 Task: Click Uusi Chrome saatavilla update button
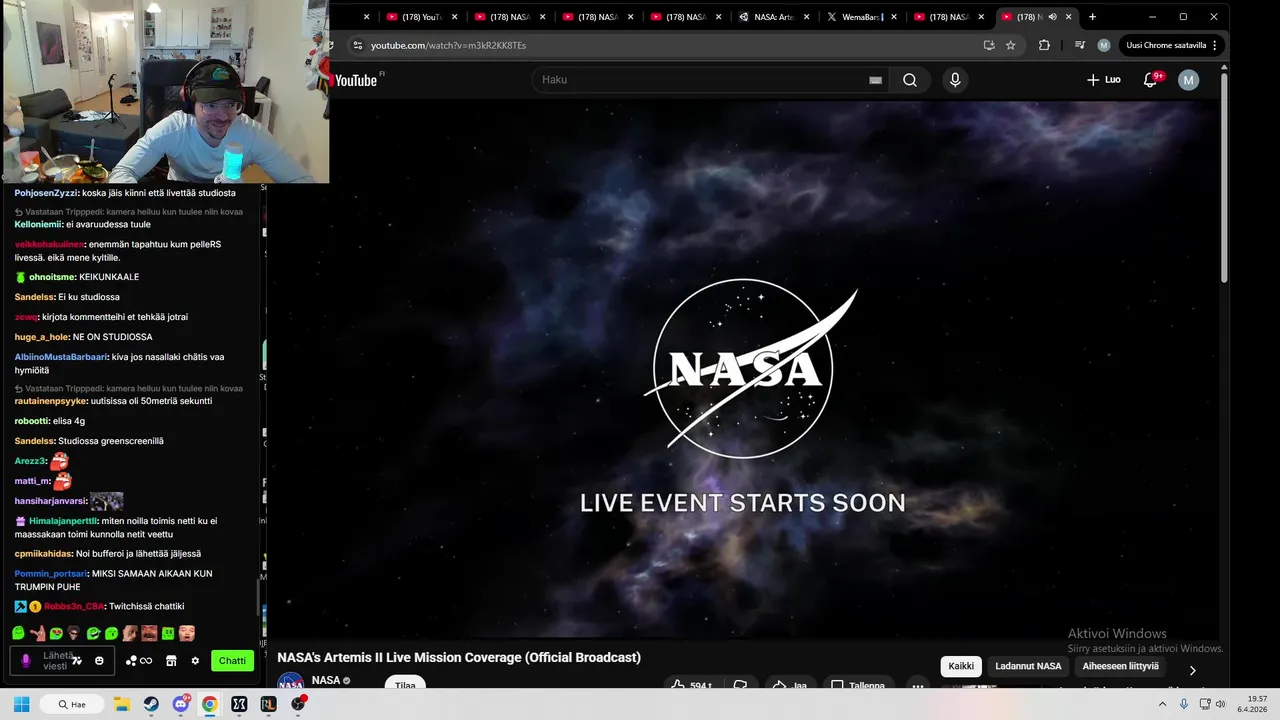tap(1171, 45)
